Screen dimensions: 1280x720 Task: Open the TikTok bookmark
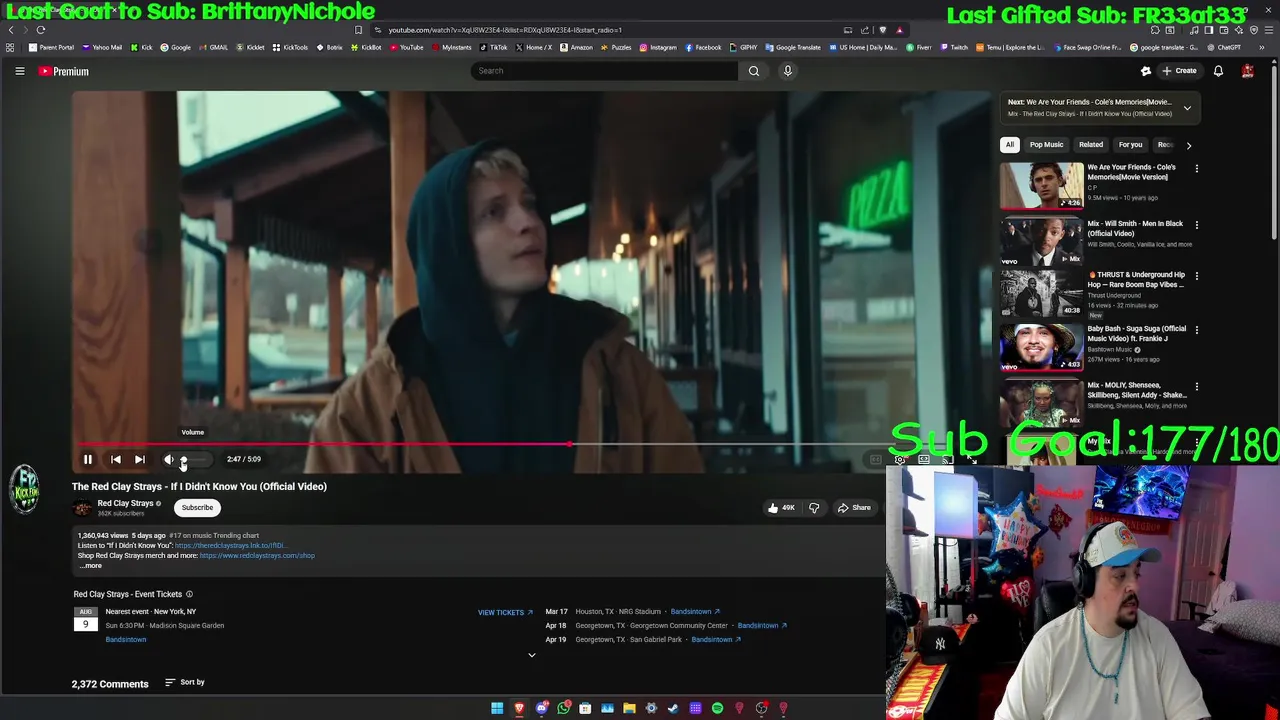tap(493, 47)
